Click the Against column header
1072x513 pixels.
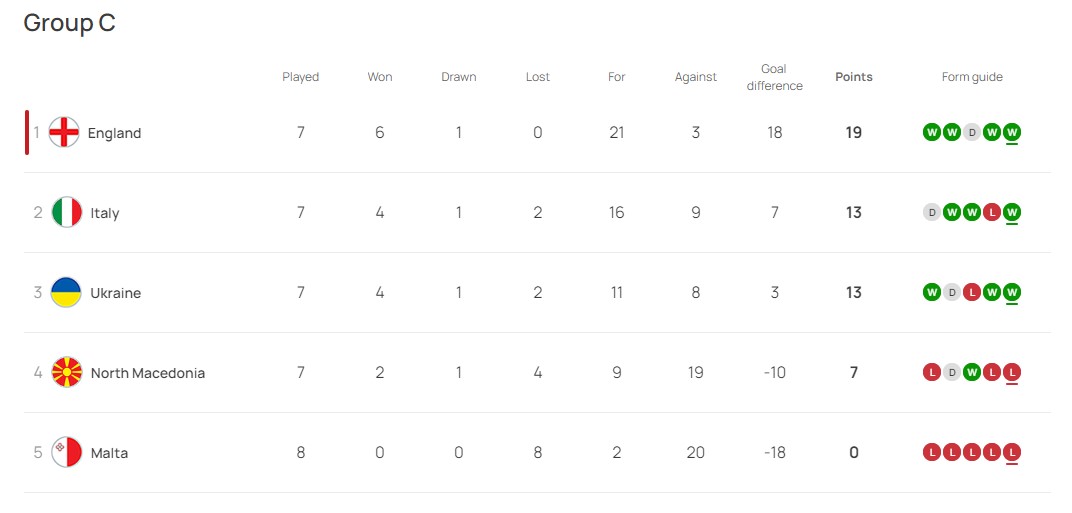point(695,77)
